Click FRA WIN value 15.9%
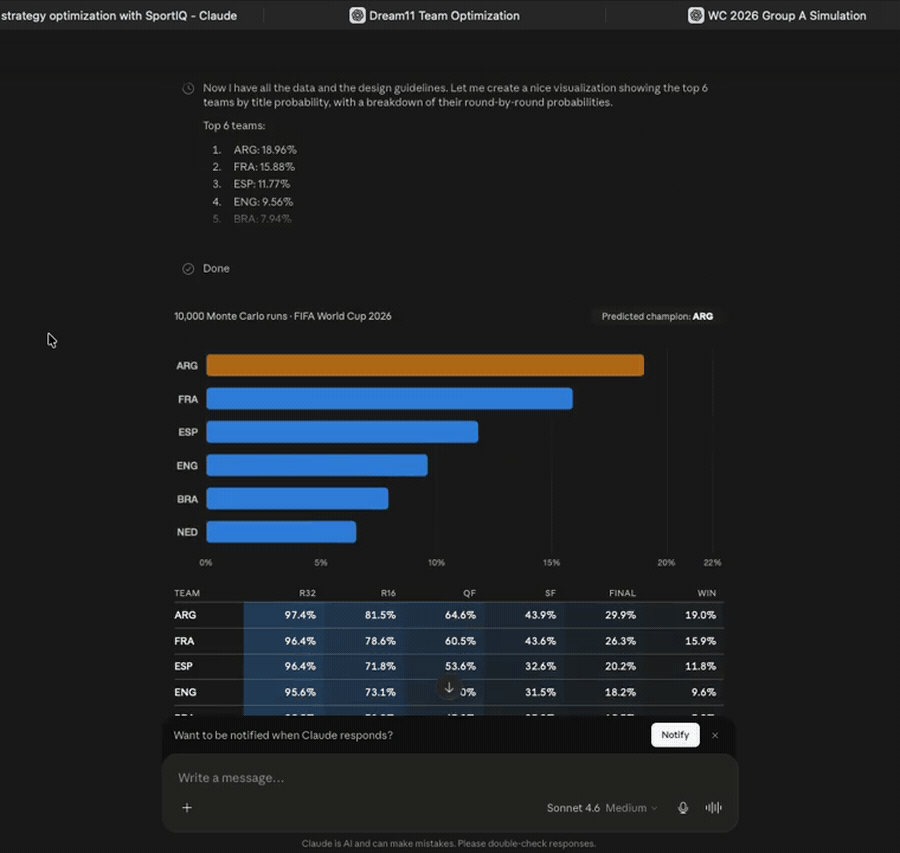900x853 pixels. (x=700, y=641)
